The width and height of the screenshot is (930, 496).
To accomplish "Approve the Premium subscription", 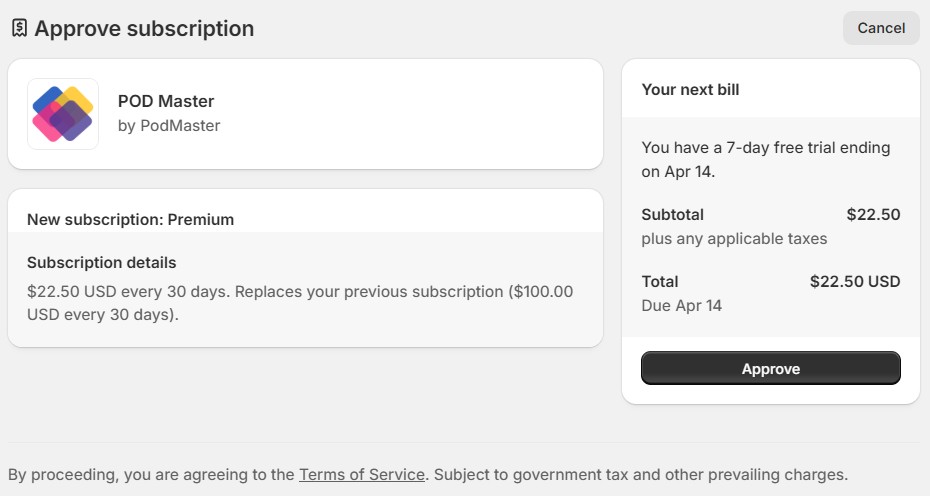I will pyautogui.click(x=770, y=369).
